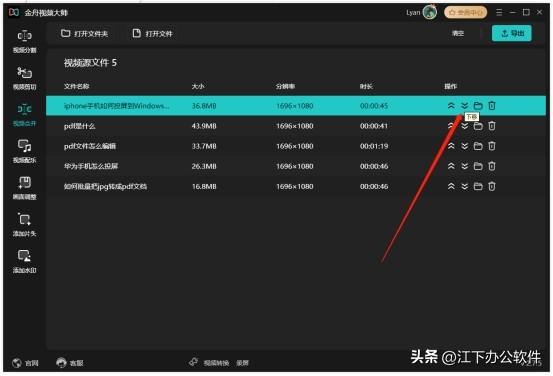The width and height of the screenshot is (553, 376).
Task: Click the teal 导出 export button
Action: 512,33
